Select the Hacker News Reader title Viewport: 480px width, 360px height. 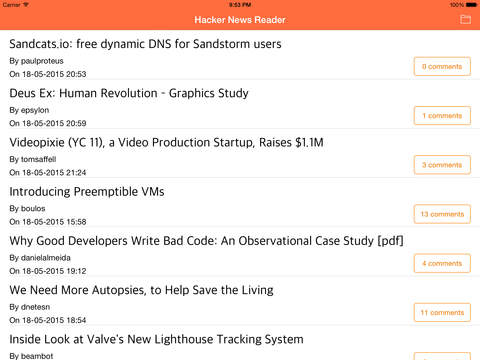[x=240, y=20]
